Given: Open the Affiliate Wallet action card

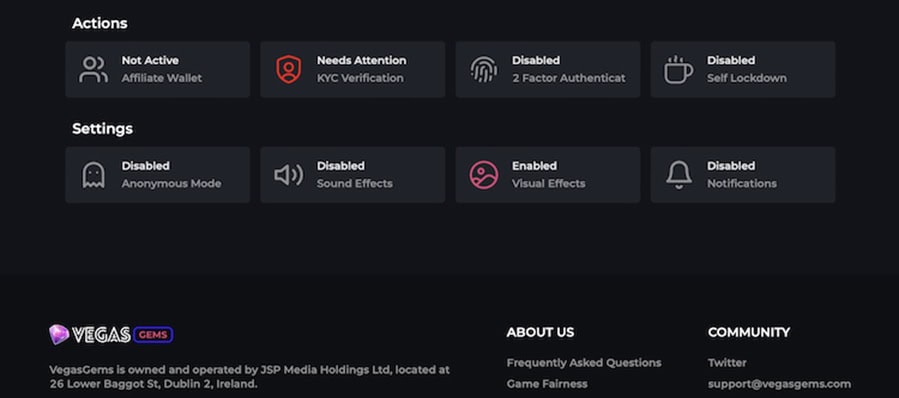Looking at the screenshot, I should coord(158,69).
